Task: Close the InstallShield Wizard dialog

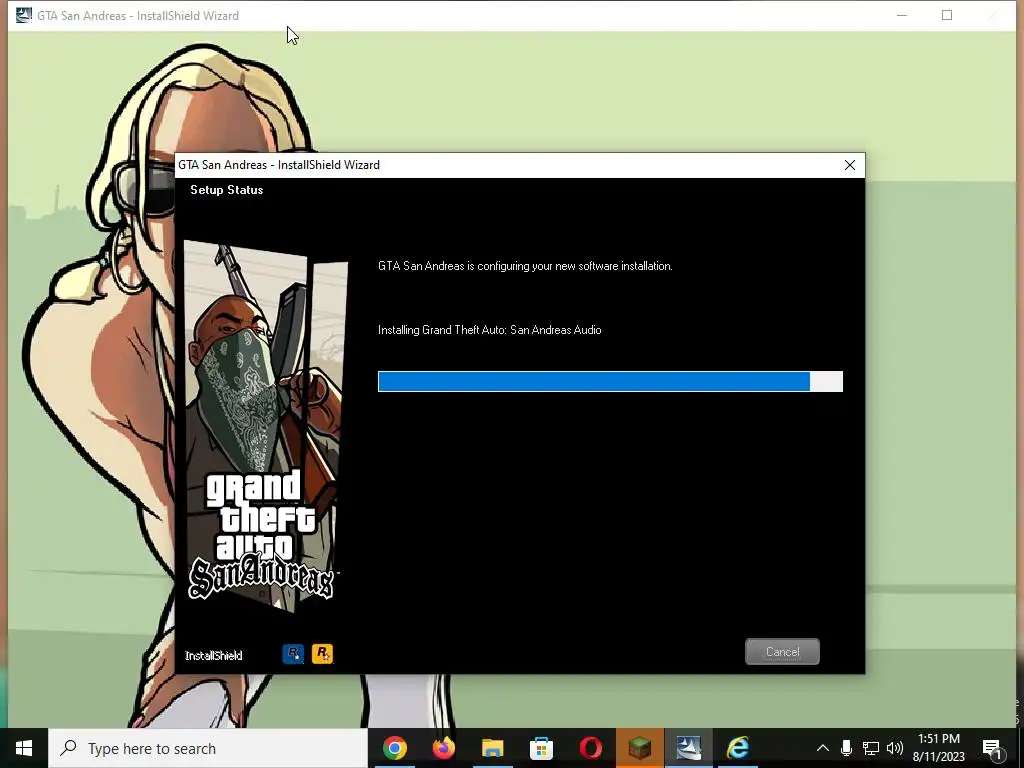Action: pyautogui.click(x=850, y=165)
